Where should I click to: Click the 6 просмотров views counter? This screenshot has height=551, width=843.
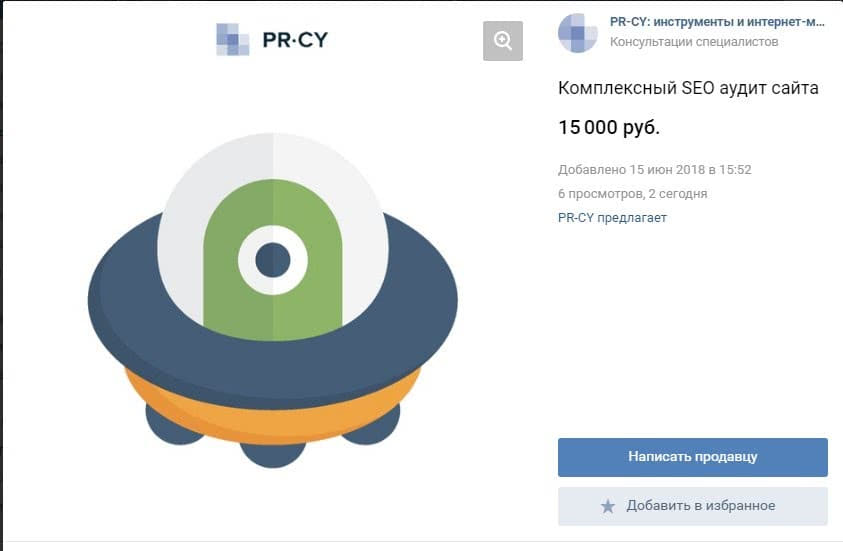pyautogui.click(x=600, y=194)
